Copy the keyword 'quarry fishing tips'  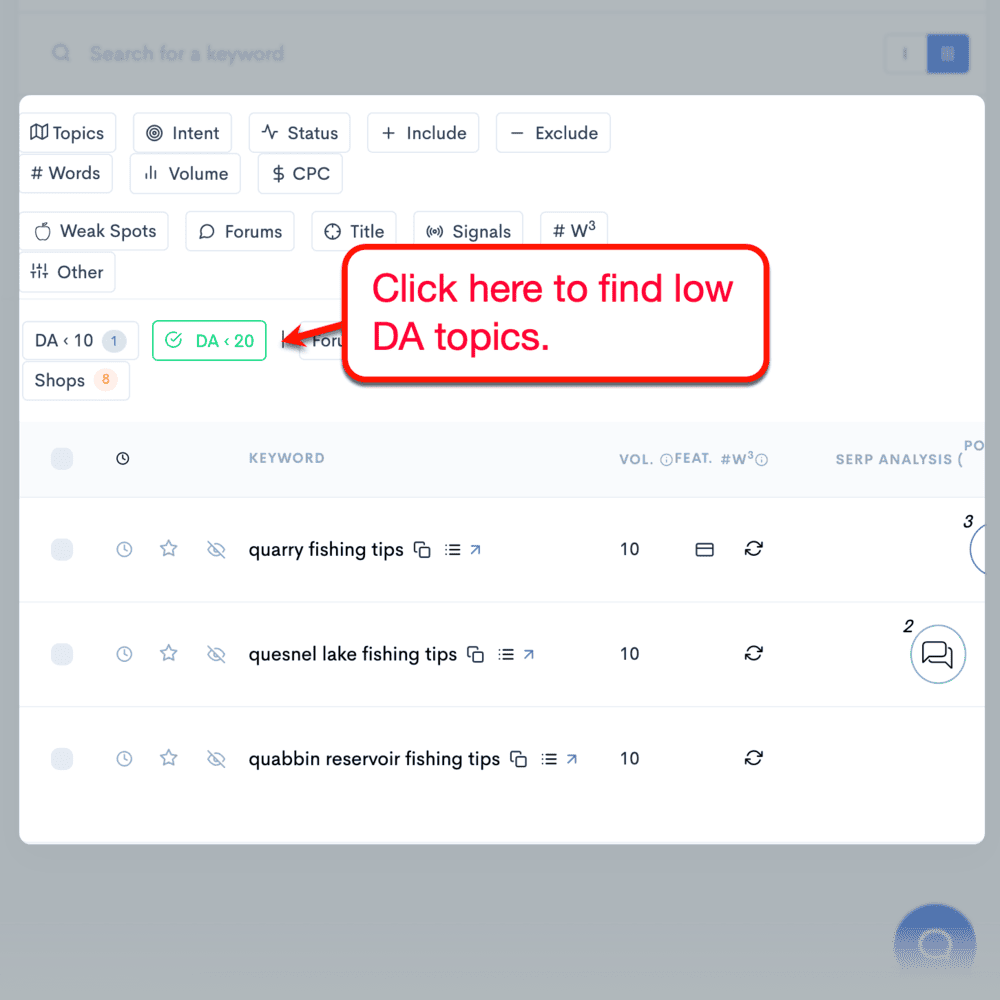423,550
